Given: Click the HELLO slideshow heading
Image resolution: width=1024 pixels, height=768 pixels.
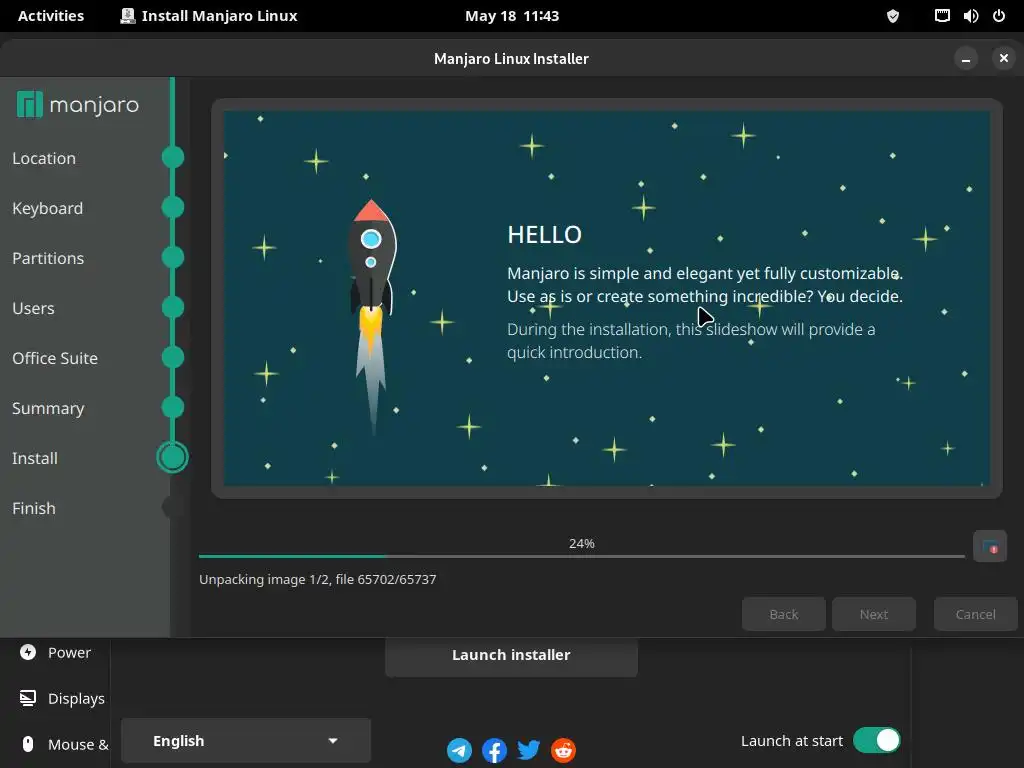Looking at the screenshot, I should click(545, 234).
